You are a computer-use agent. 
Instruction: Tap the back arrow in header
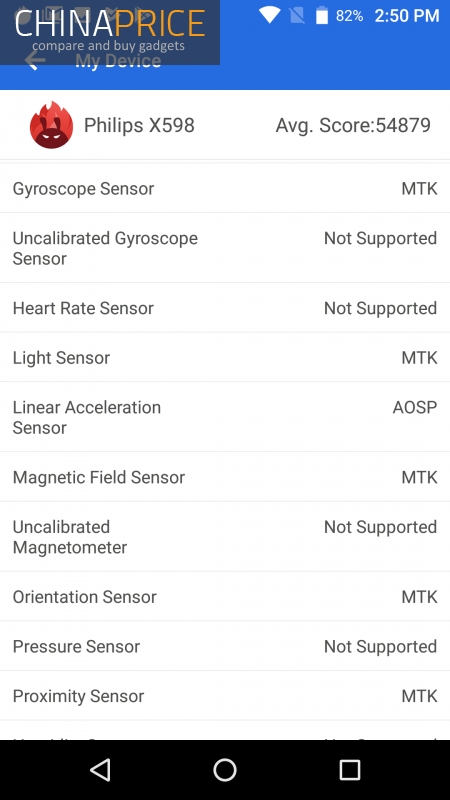click(35, 61)
